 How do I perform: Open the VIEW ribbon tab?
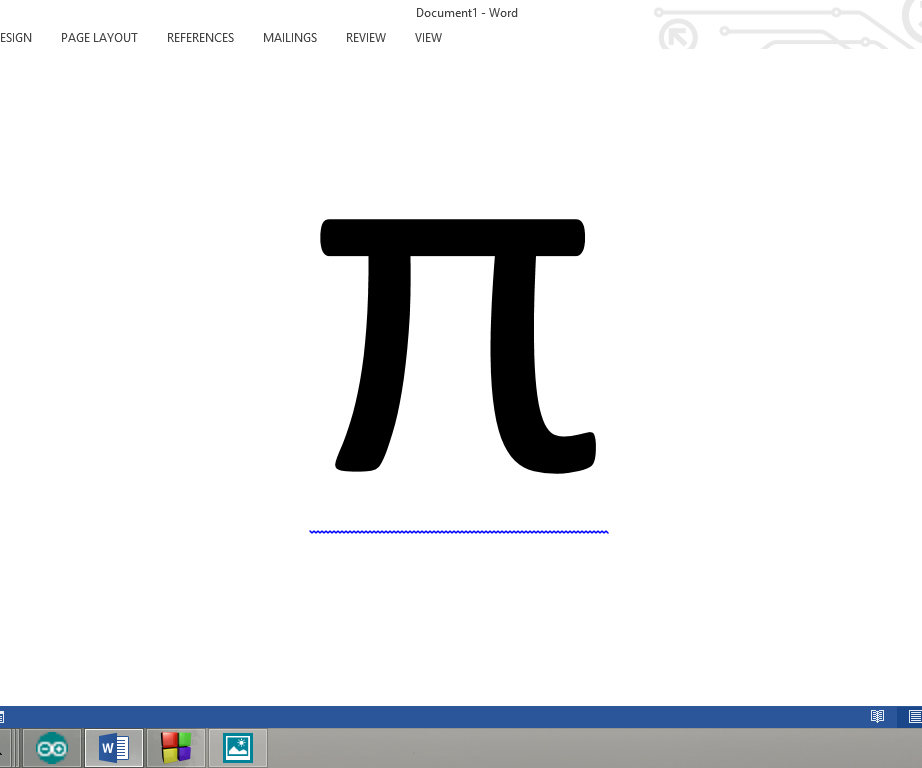click(428, 37)
